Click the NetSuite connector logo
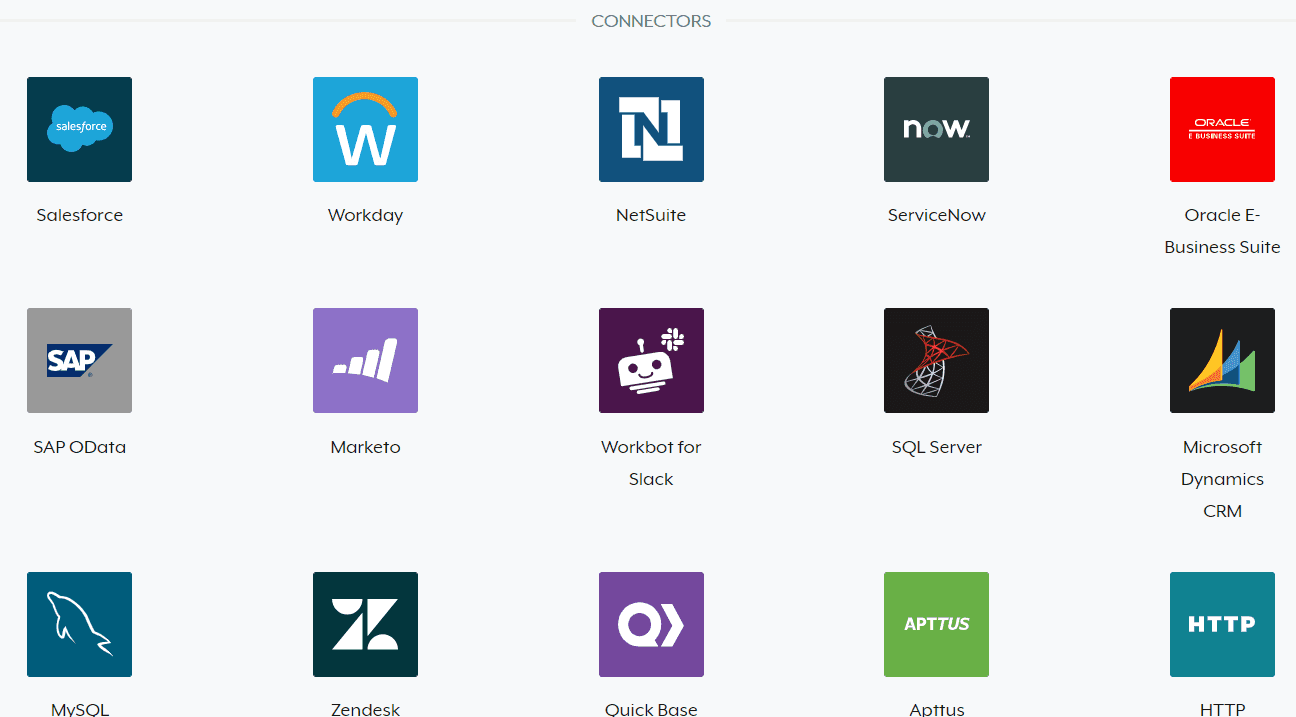 click(x=651, y=129)
